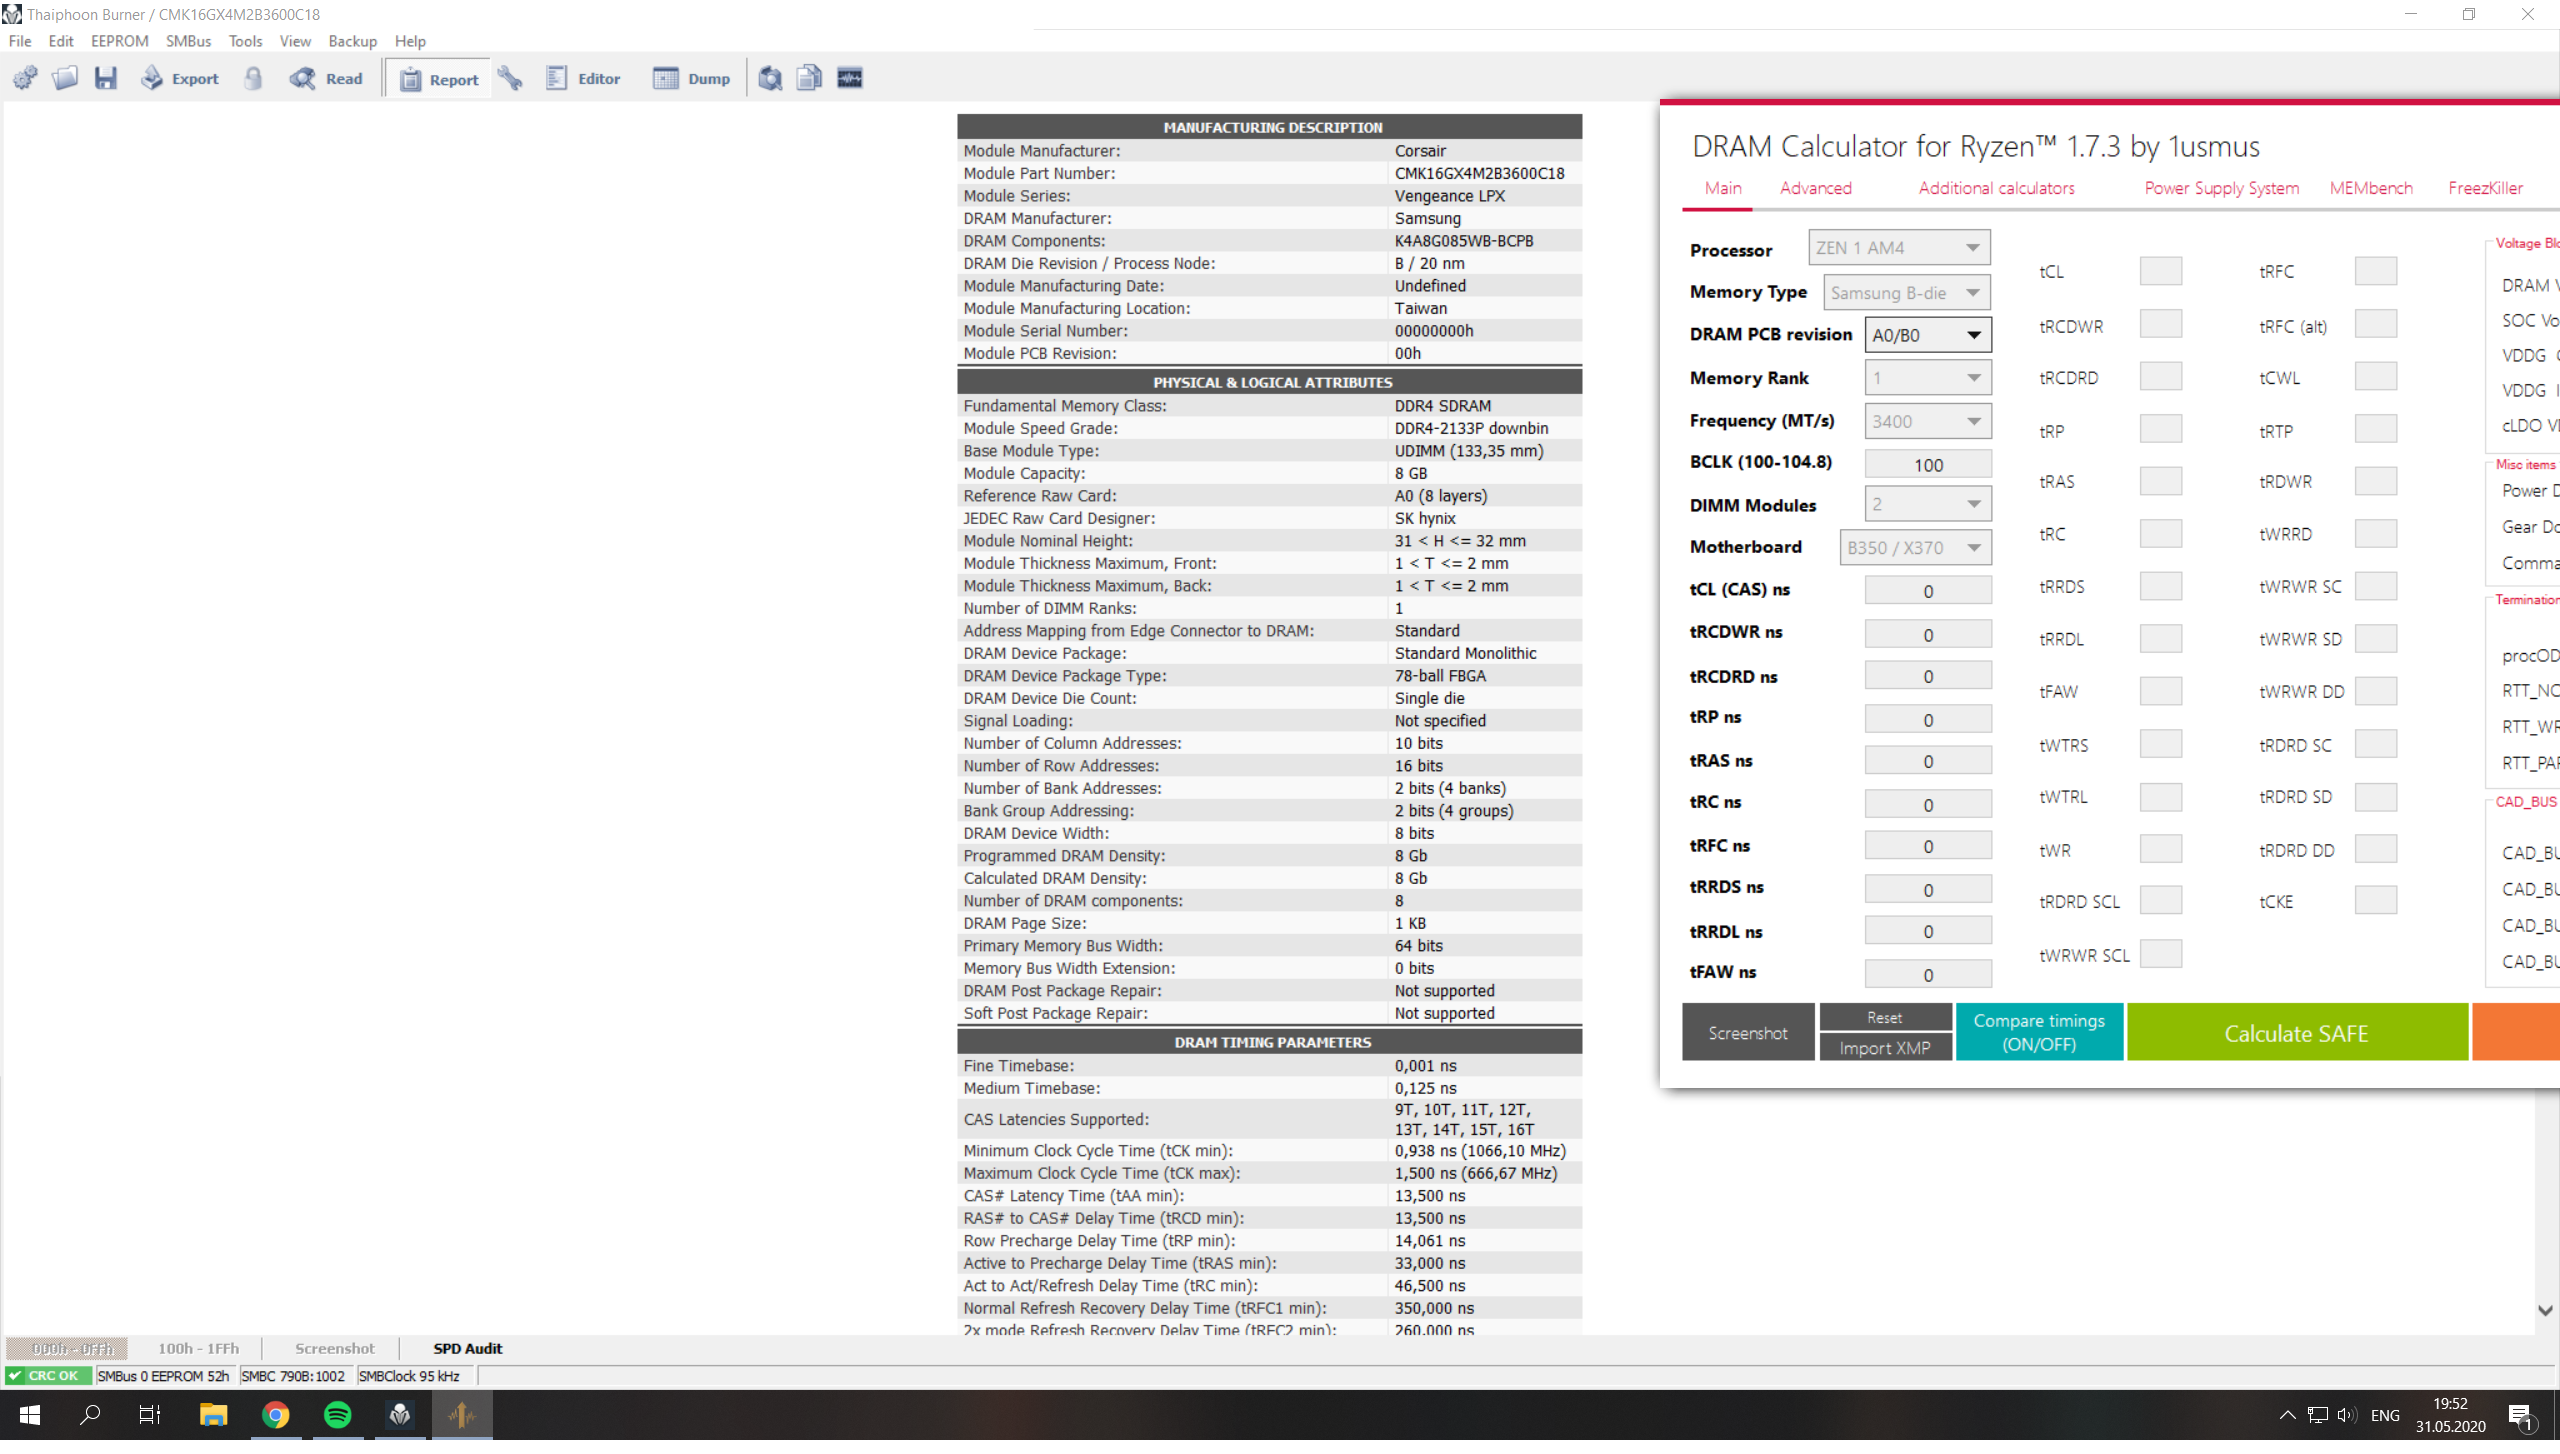2560x1454 pixels.
Task: Click the report scrollbar down arrow
Action: tap(2545, 1310)
